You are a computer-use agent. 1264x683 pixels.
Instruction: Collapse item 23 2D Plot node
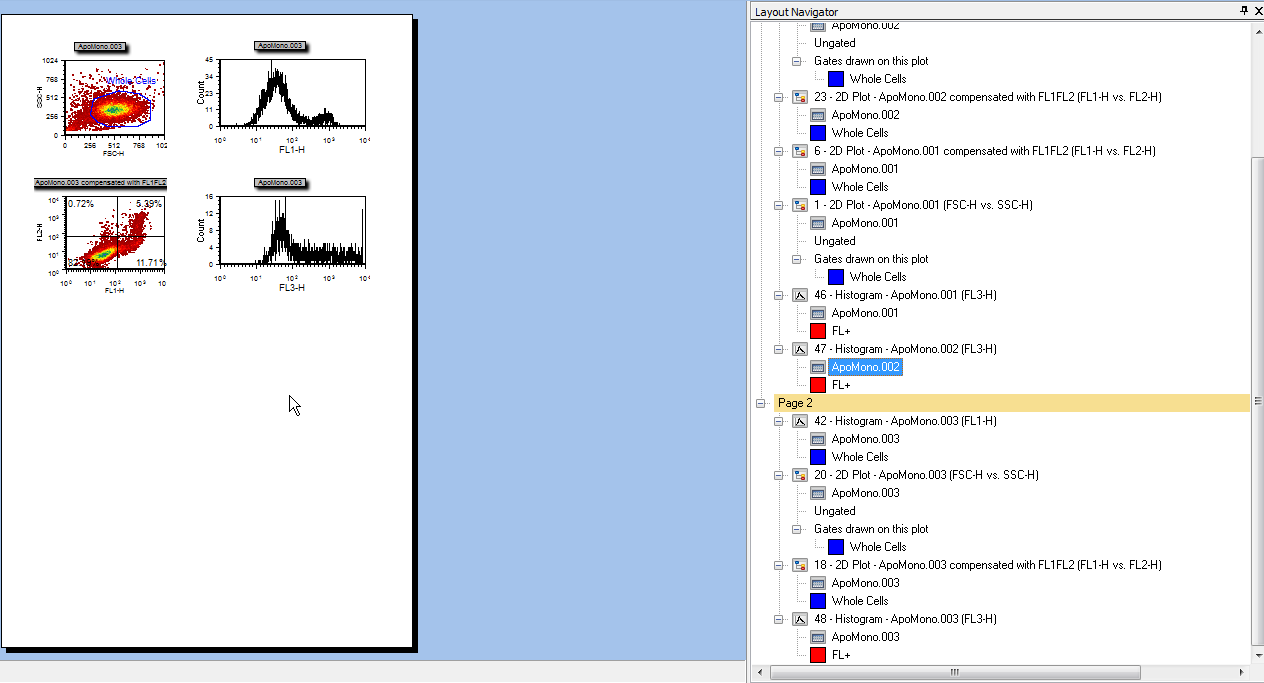[779, 97]
